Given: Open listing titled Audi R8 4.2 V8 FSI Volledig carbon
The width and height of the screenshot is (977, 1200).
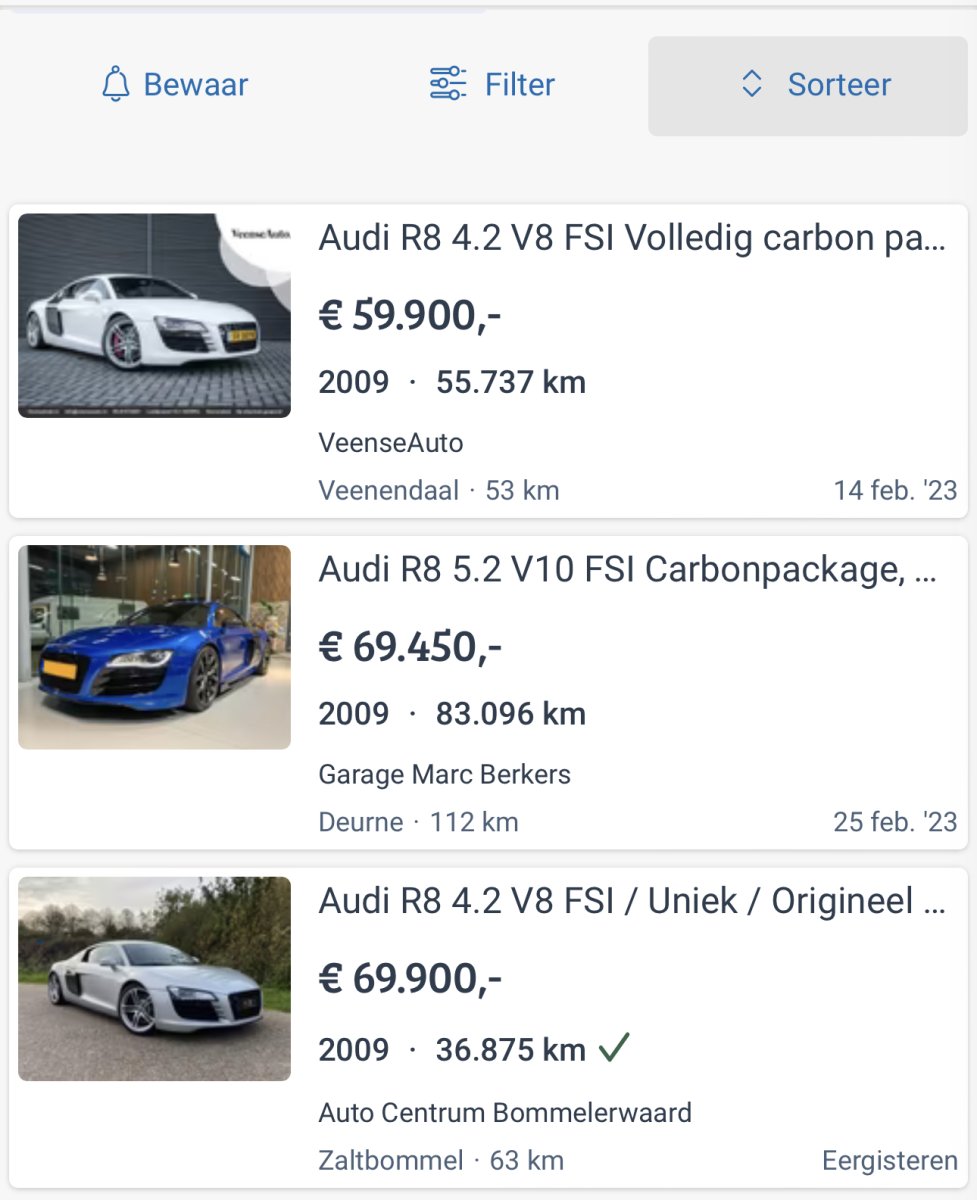Looking at the screenshot, I should [x=631, y=239].
